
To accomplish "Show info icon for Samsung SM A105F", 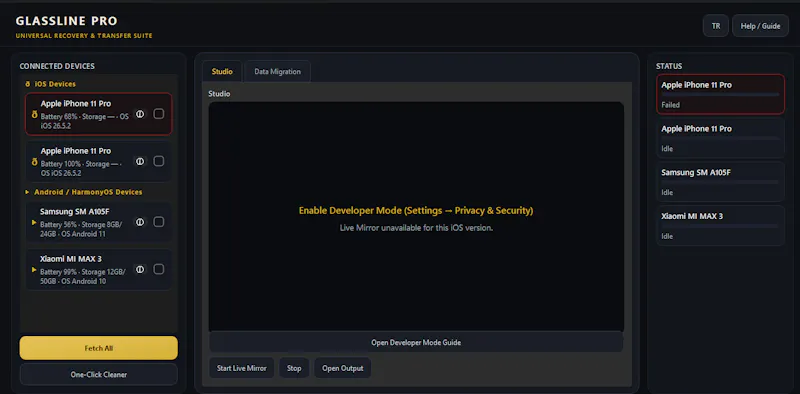I will pyautogui.click(x=140, y=222).
